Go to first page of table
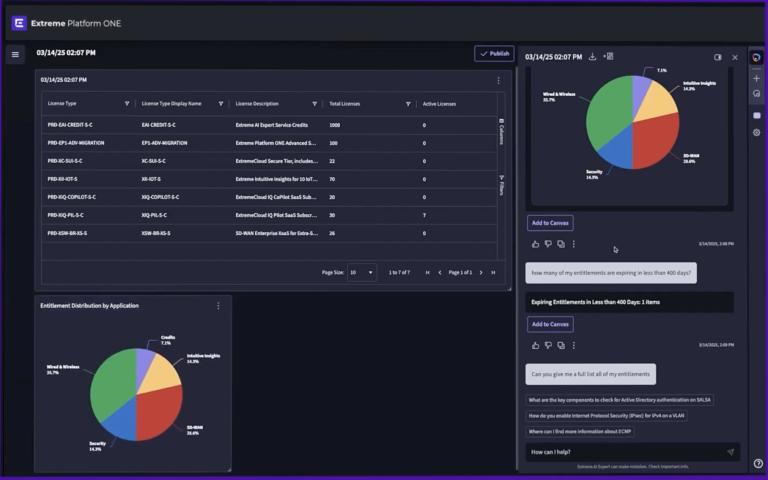The height and width of the screenshot is (480, 768). [428, 272]
